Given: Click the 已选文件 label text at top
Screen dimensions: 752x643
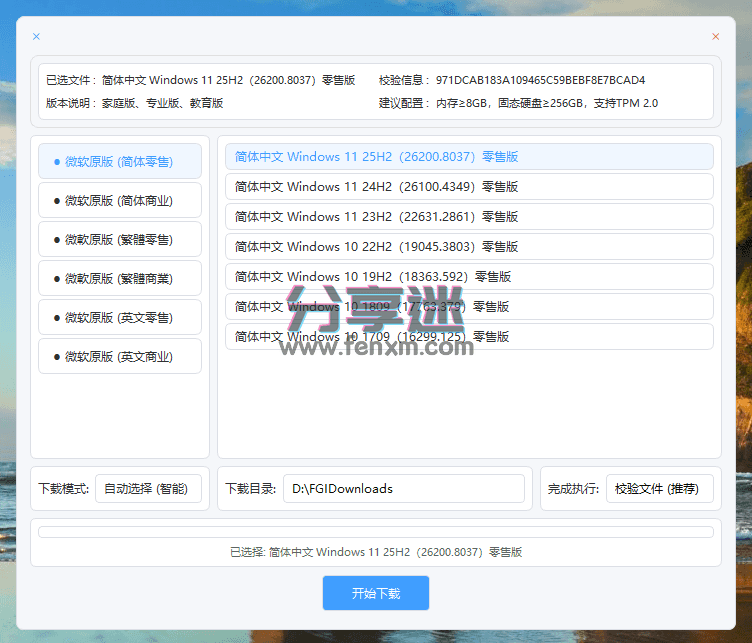Looking at the screenshot, I should click(71, 80).
